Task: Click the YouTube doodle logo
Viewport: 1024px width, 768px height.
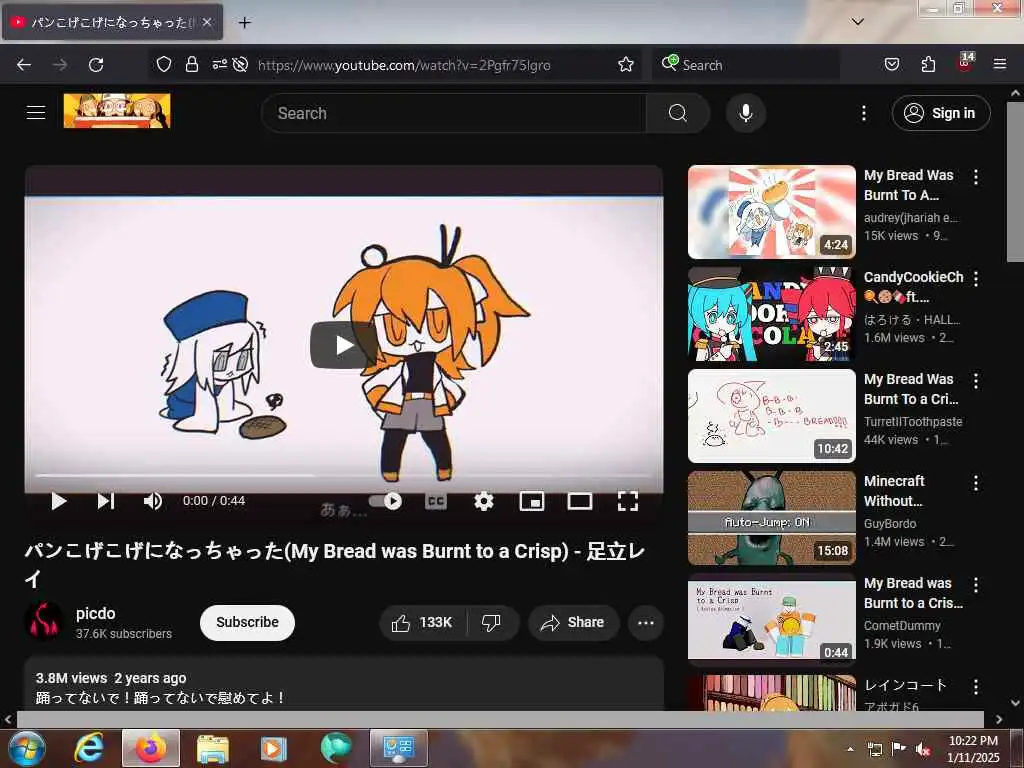Action: 117,110
